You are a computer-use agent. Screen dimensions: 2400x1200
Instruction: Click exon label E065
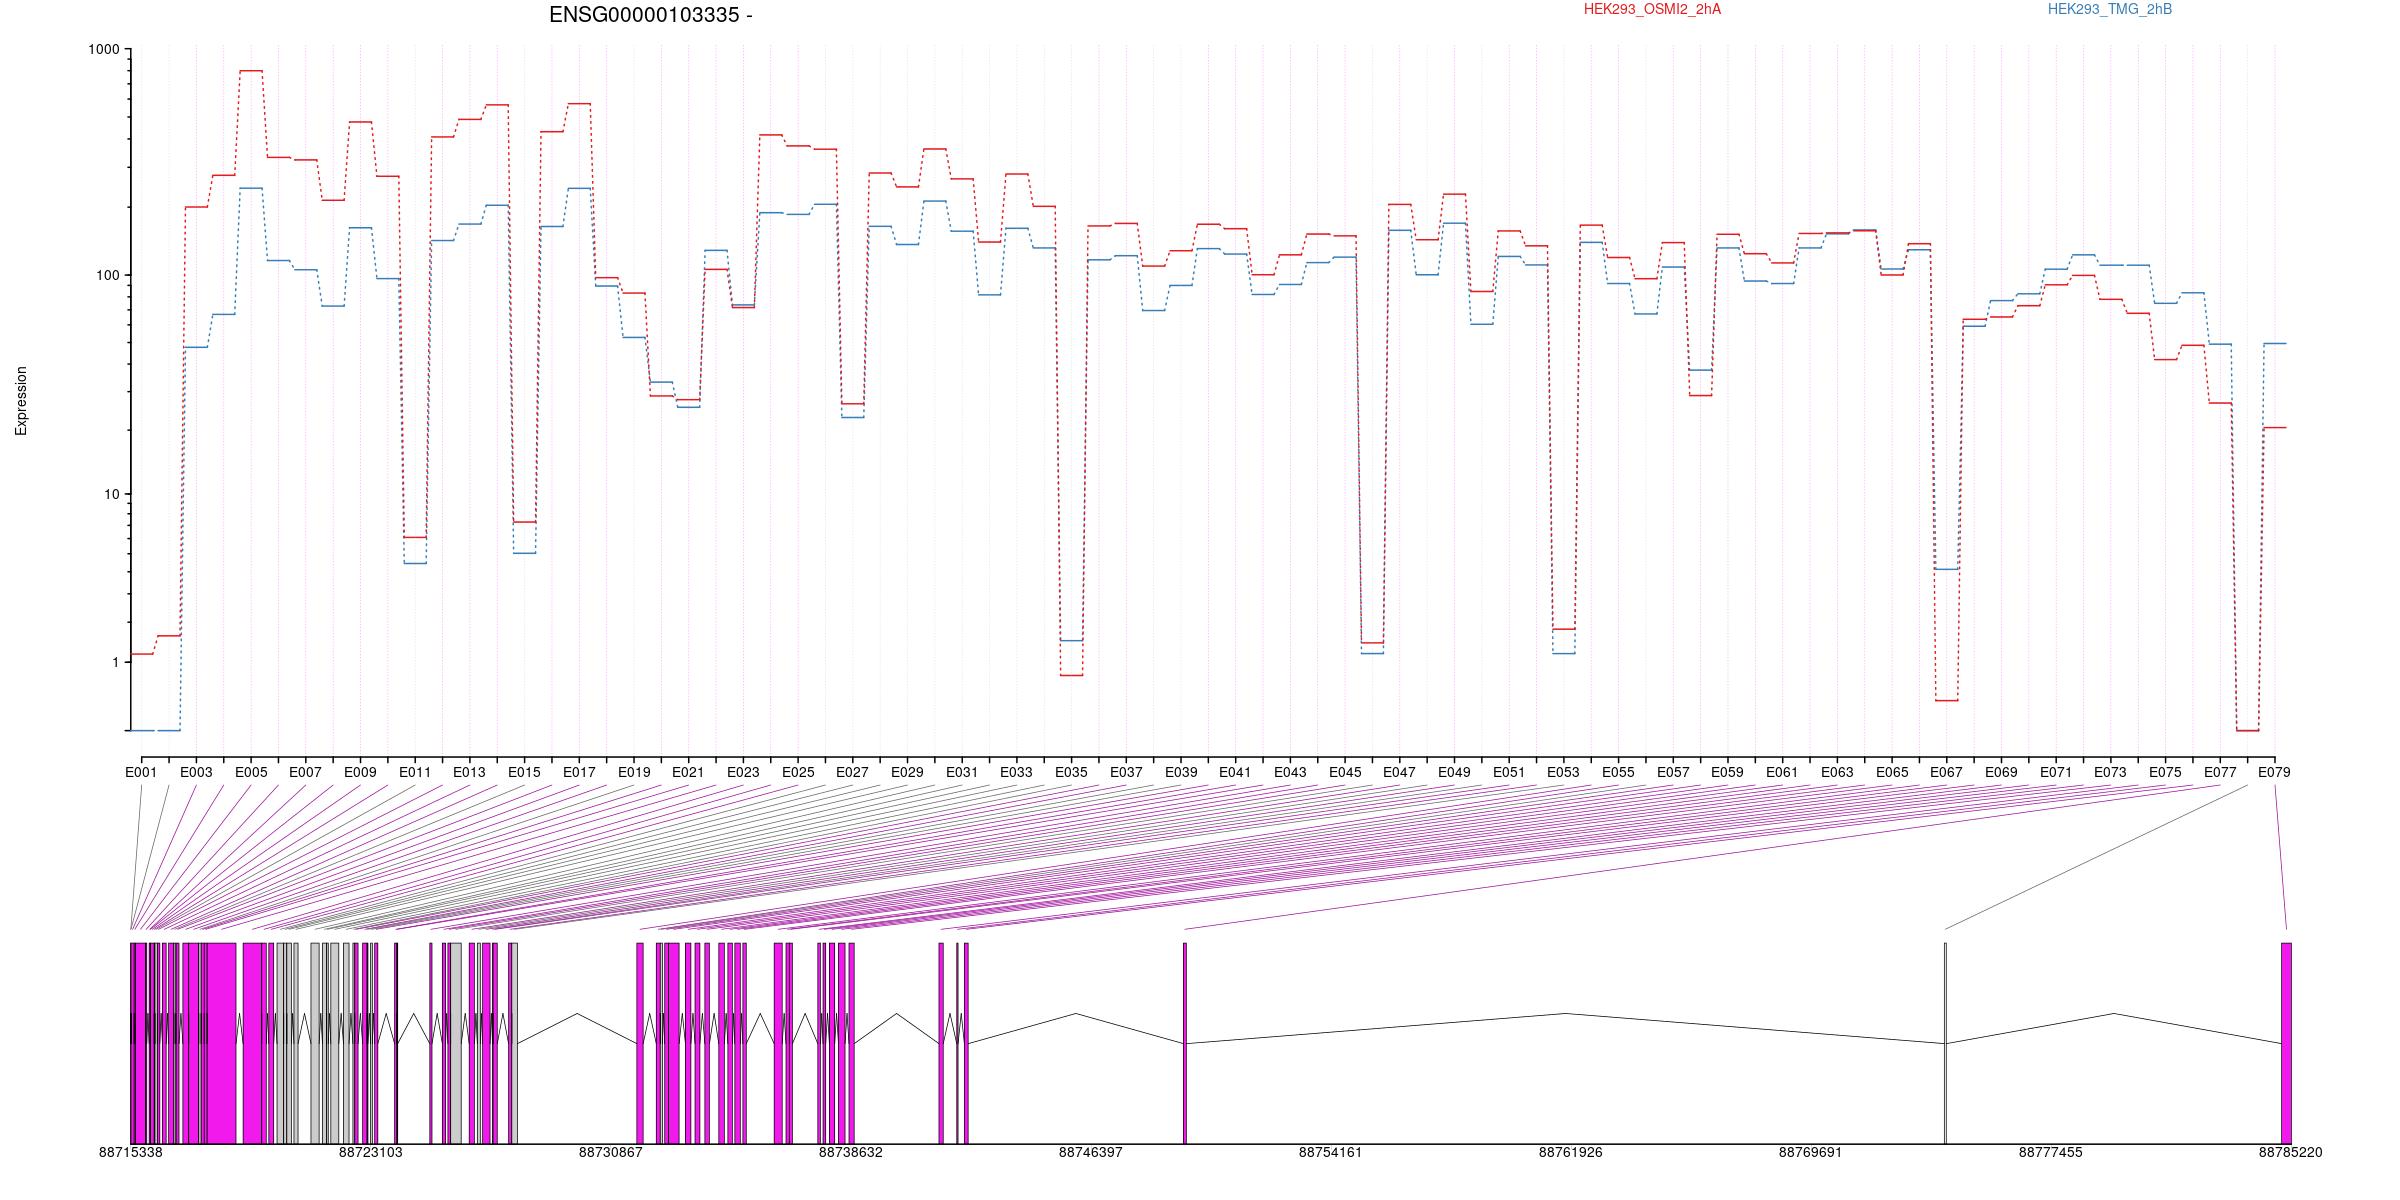[x=1892, y=772]
